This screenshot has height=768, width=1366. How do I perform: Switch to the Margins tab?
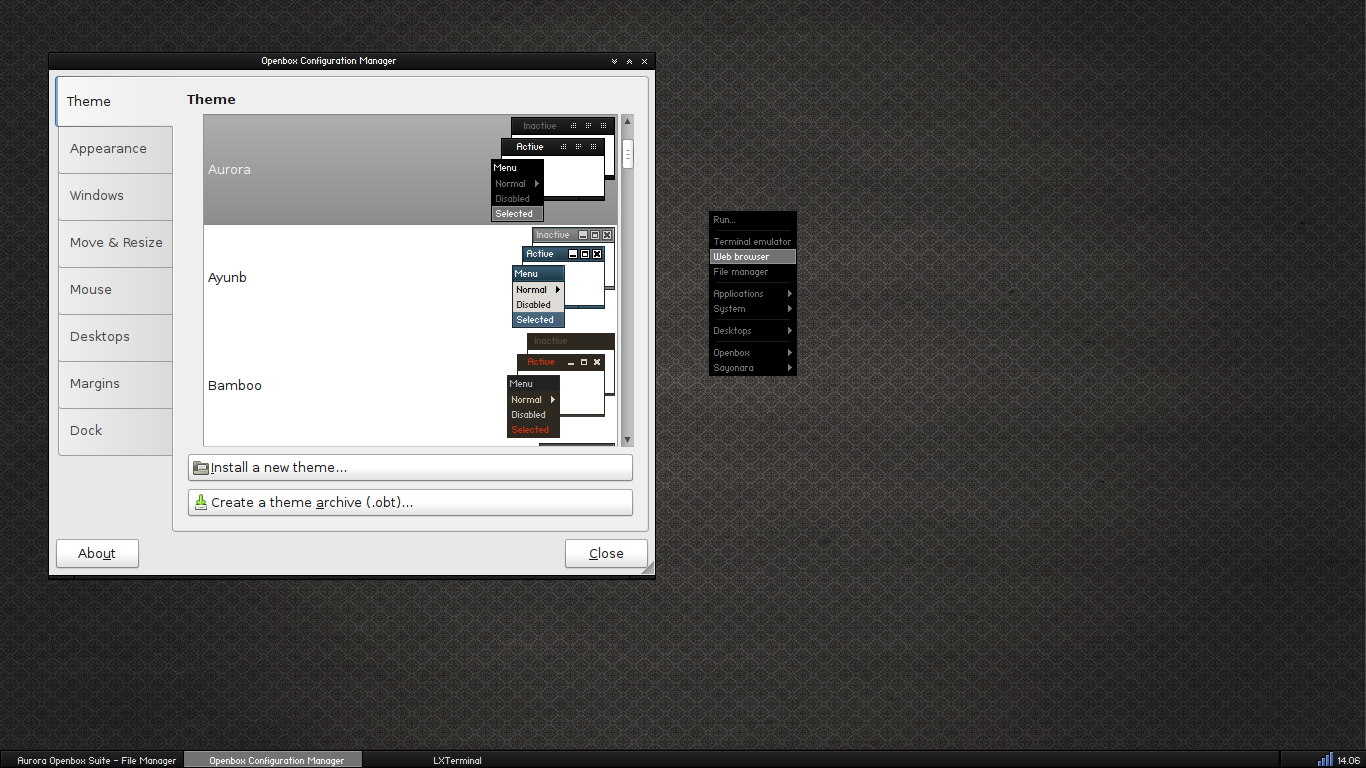(x=115, y=384)
